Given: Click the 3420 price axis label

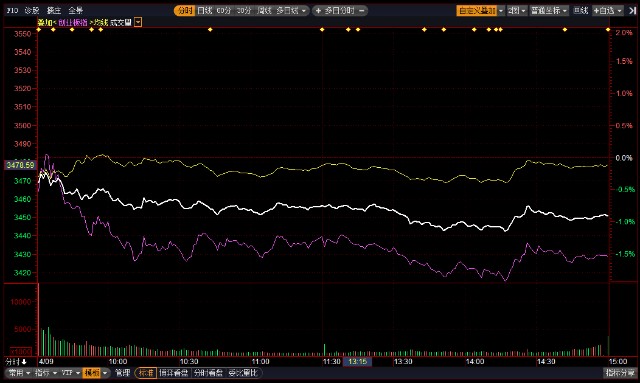Looking at the screenshot, I should pos(22,273).
